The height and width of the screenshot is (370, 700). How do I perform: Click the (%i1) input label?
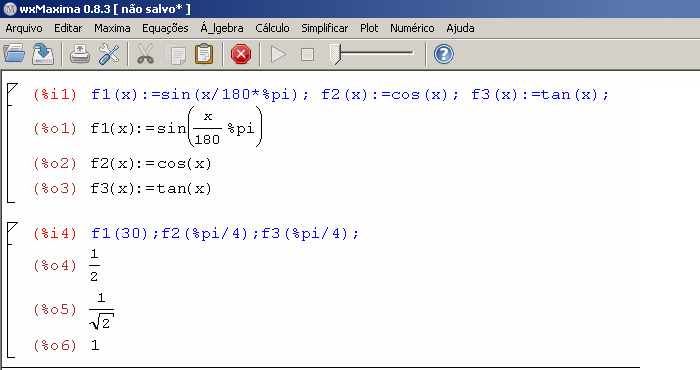pyautogui.click(x=55, y=95)
